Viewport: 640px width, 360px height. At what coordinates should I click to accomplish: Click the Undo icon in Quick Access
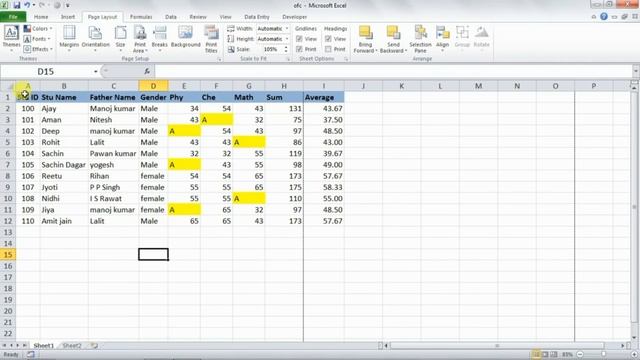(27, 5)
